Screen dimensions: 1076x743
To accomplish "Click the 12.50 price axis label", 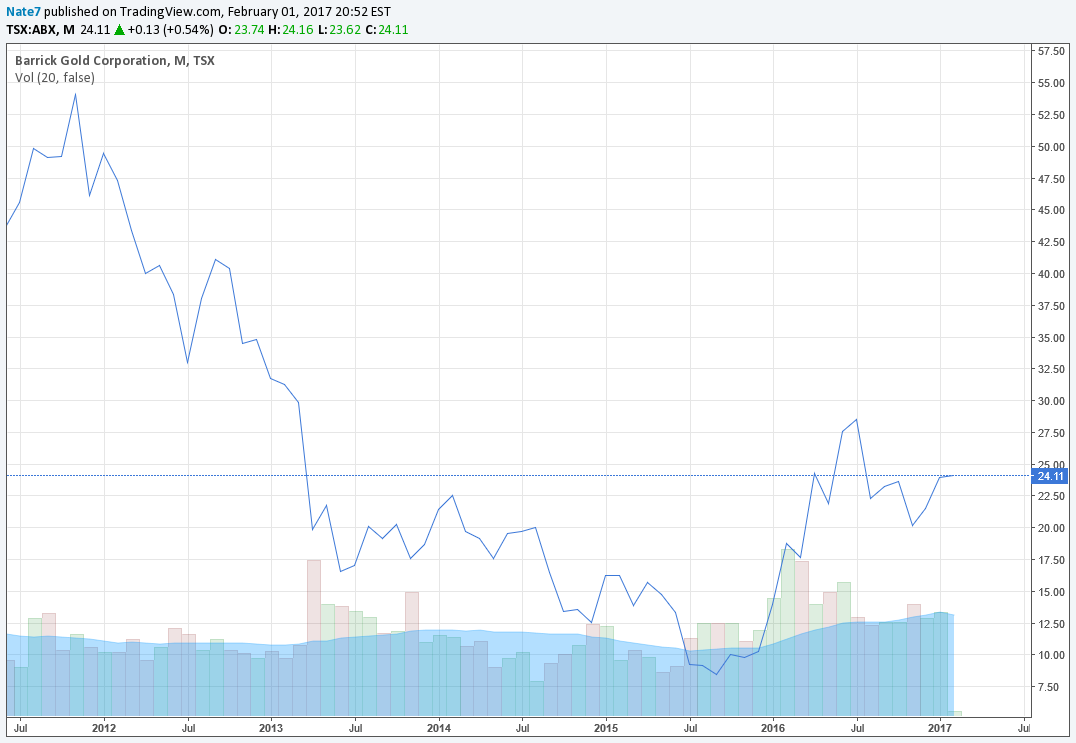I will point(1051,624).
